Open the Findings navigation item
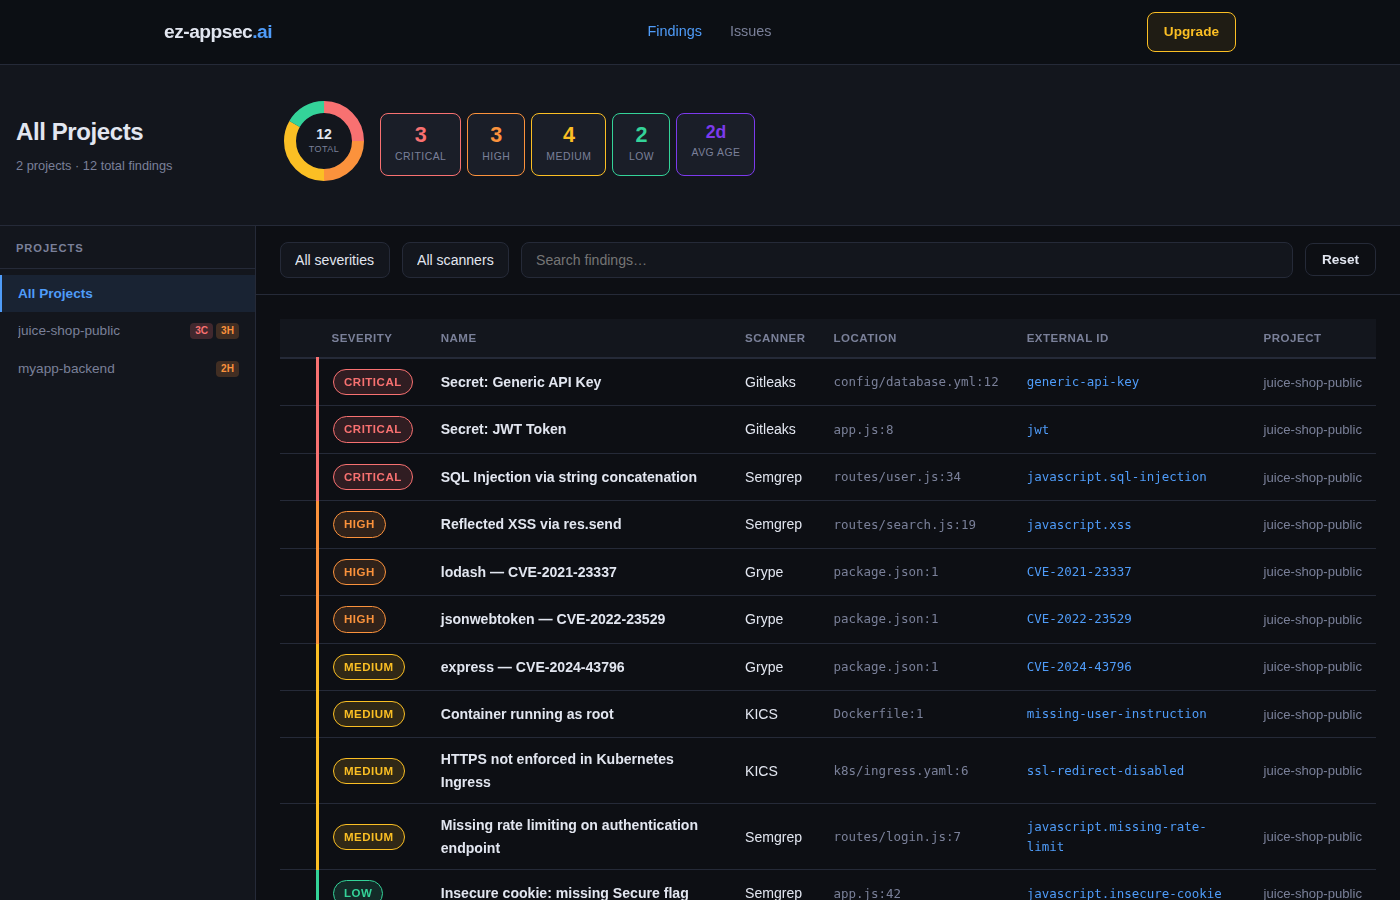 click(674, 31)
